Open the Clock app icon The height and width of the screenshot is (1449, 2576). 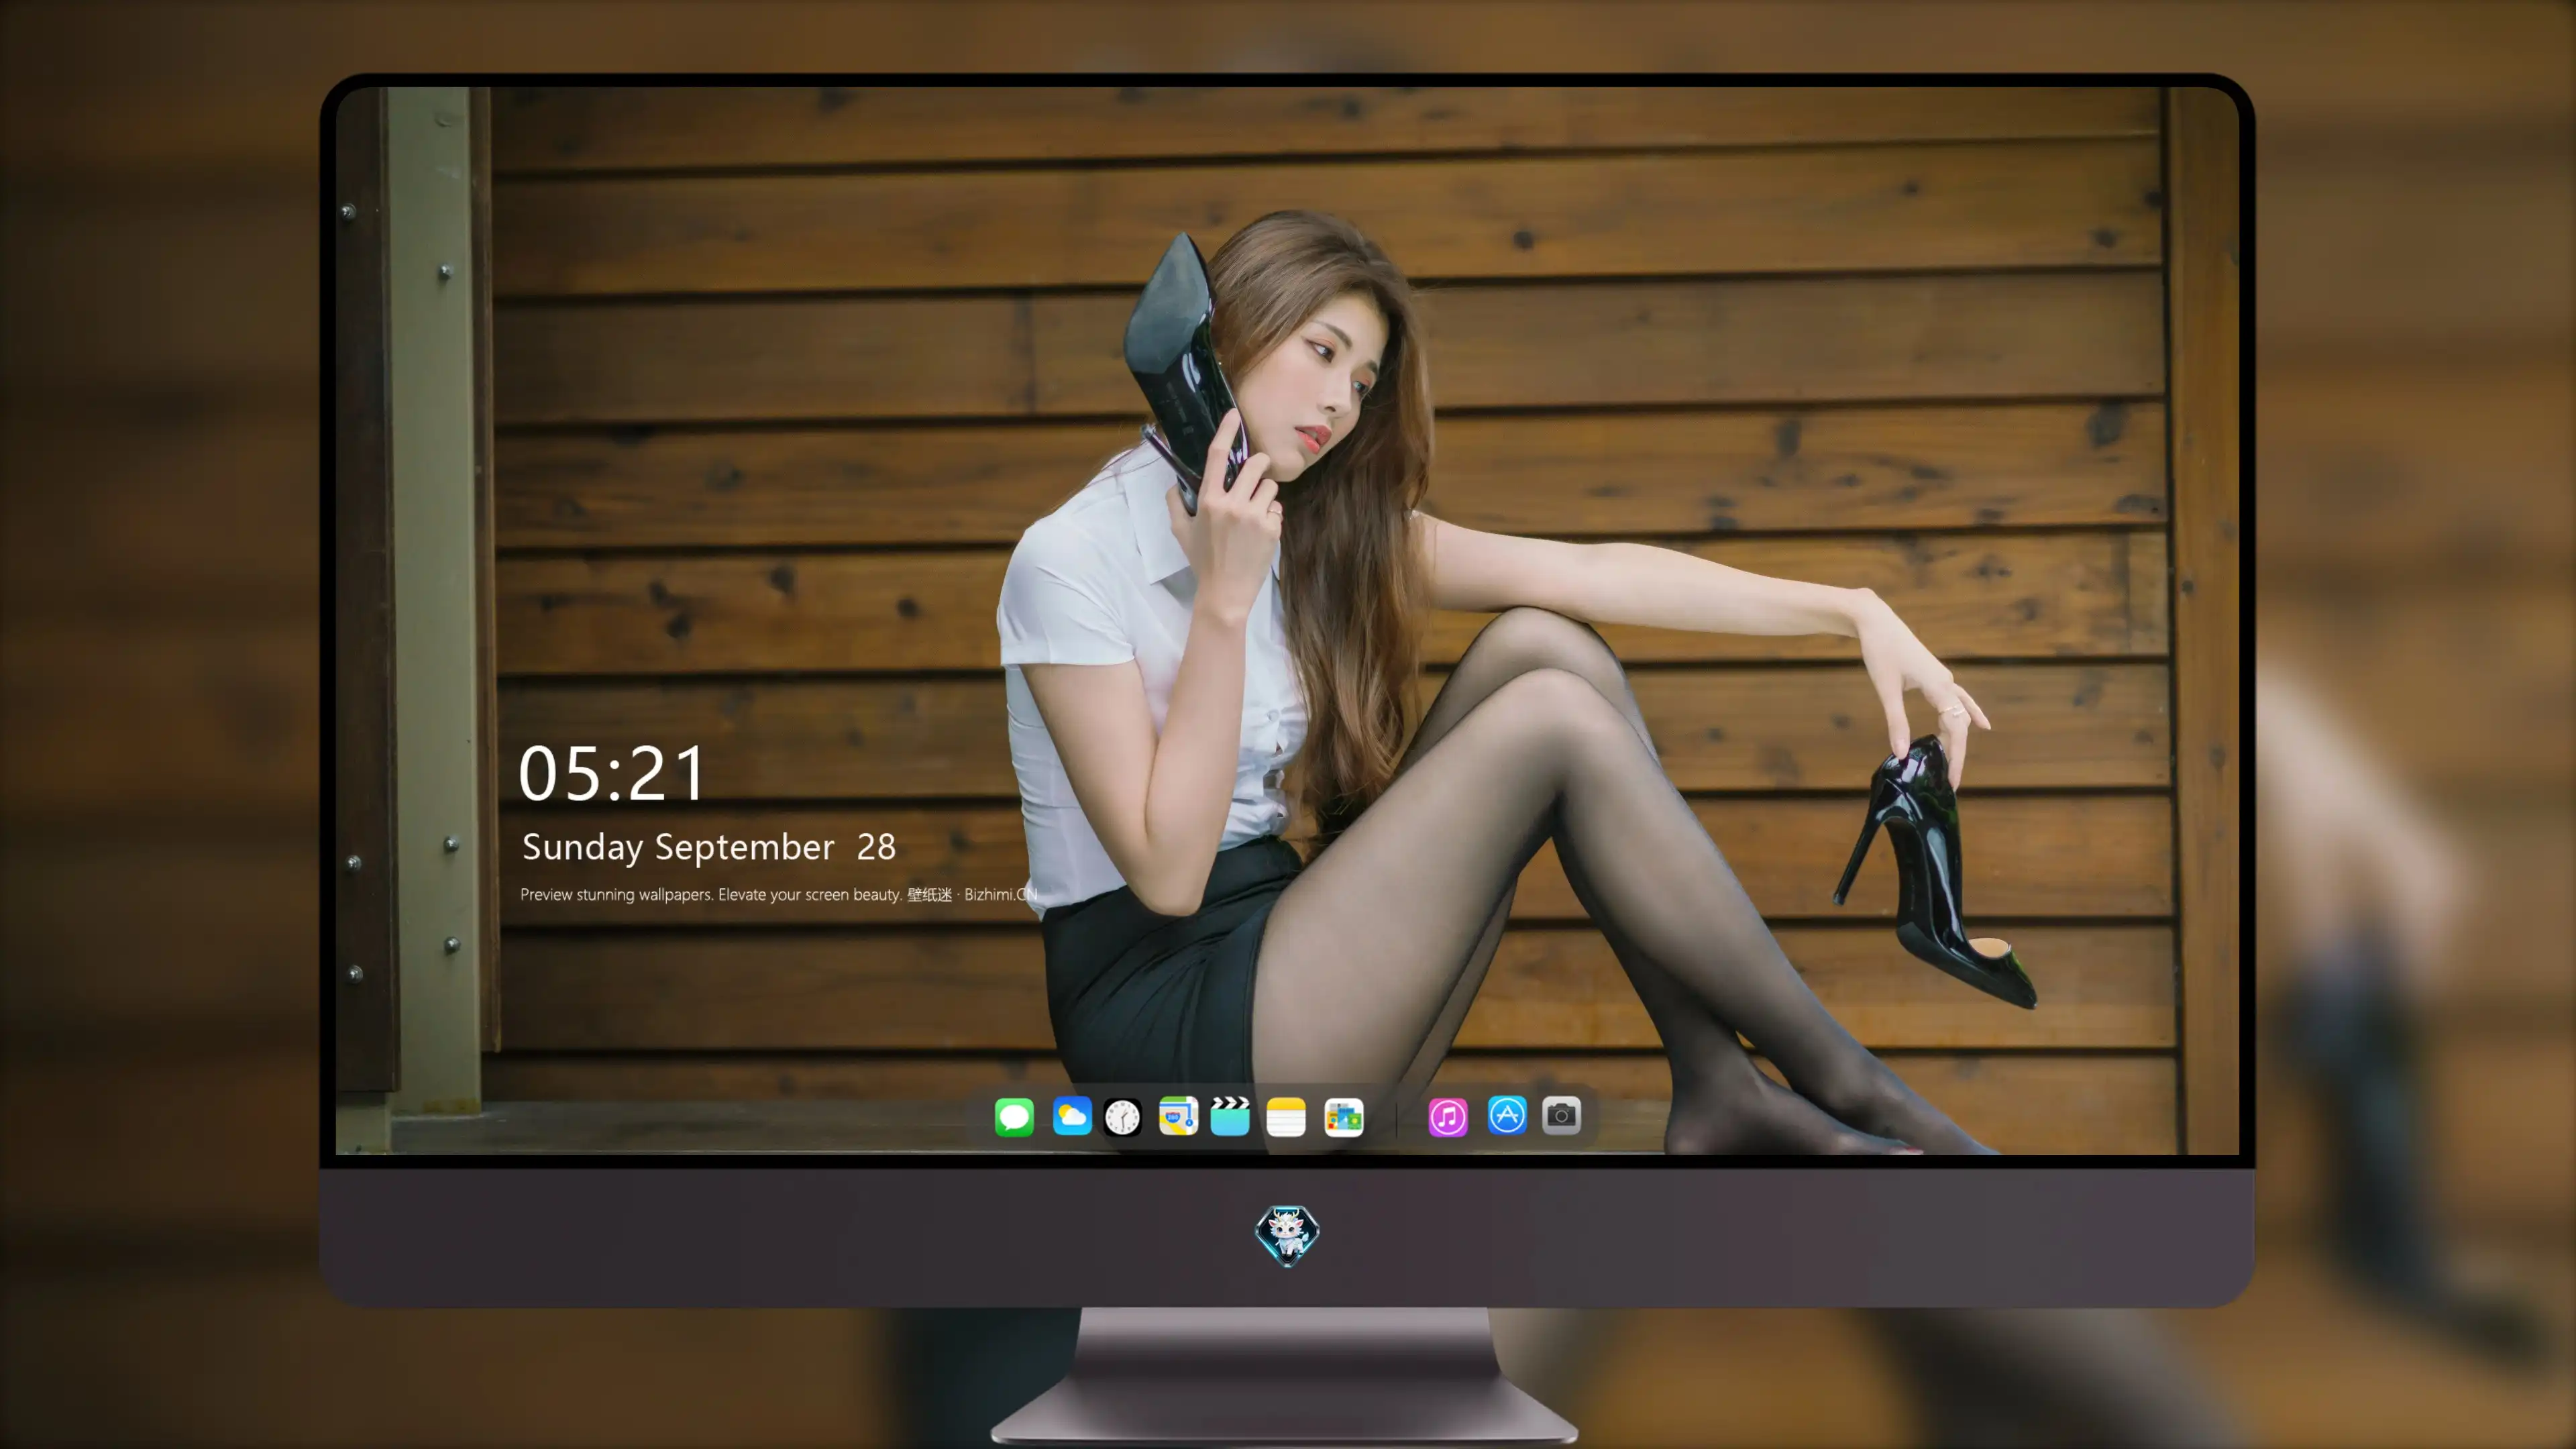coord(1123,1116)
